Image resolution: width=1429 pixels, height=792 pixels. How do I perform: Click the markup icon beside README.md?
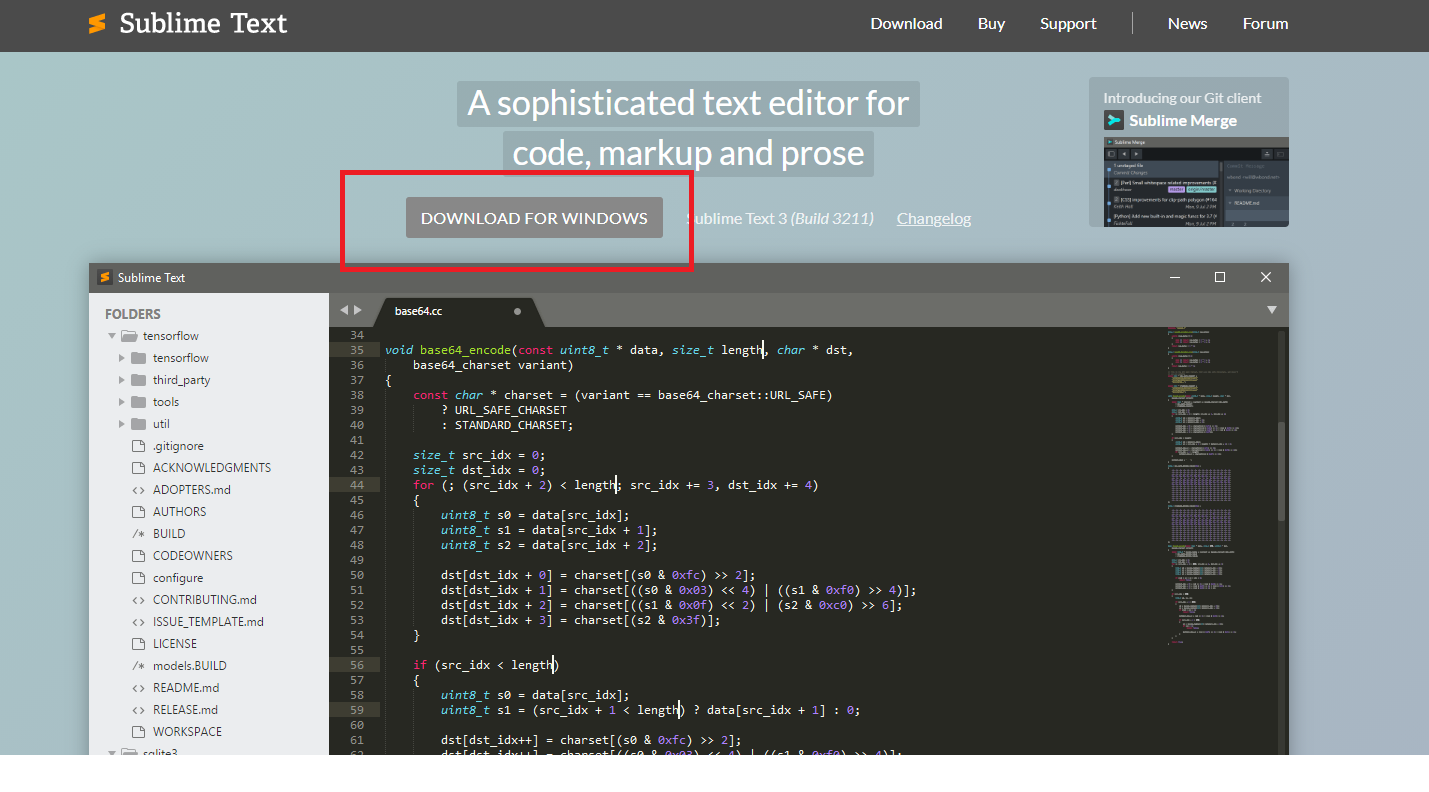(x=139, y=688)
